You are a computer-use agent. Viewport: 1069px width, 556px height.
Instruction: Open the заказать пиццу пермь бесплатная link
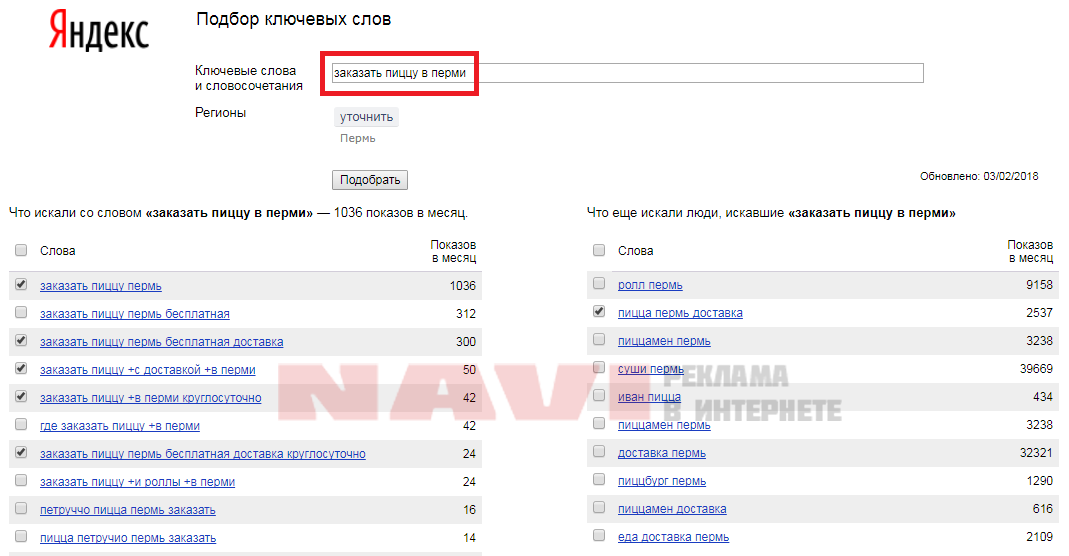point(134,313)
